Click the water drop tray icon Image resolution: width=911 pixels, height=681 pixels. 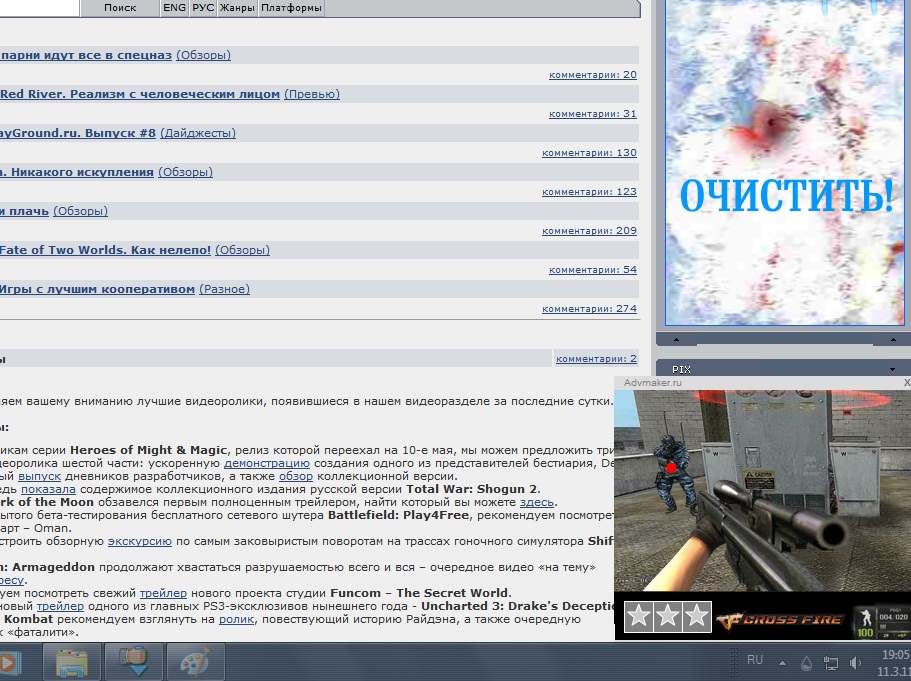tap(807, 662)
